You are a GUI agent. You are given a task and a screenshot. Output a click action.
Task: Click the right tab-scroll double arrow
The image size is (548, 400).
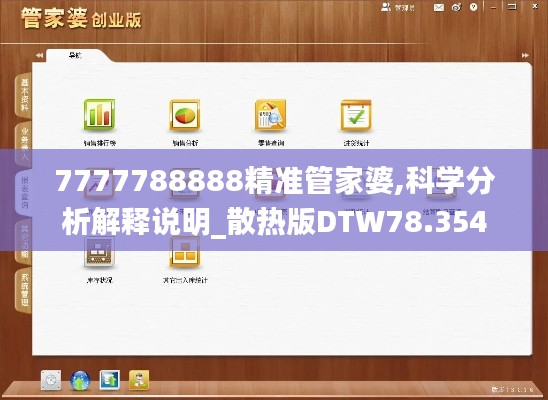(x=525, y=55)
